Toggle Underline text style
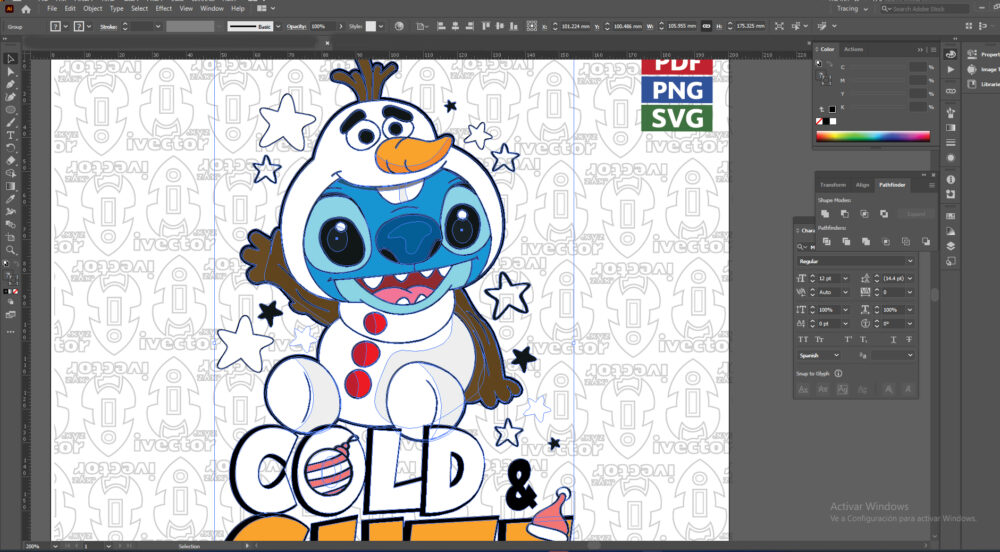 pos(893,340)
